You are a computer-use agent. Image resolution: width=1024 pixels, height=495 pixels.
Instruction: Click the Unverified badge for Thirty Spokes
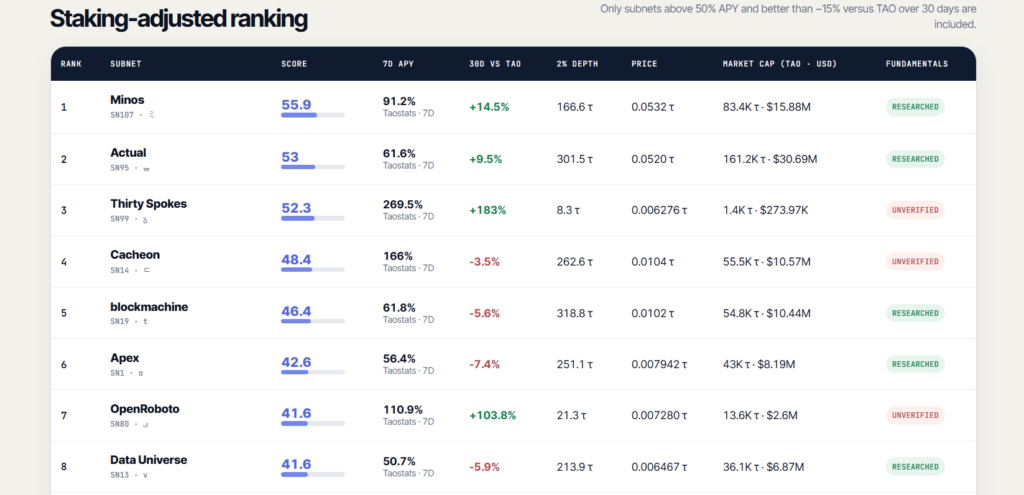[x=915, y=210]
